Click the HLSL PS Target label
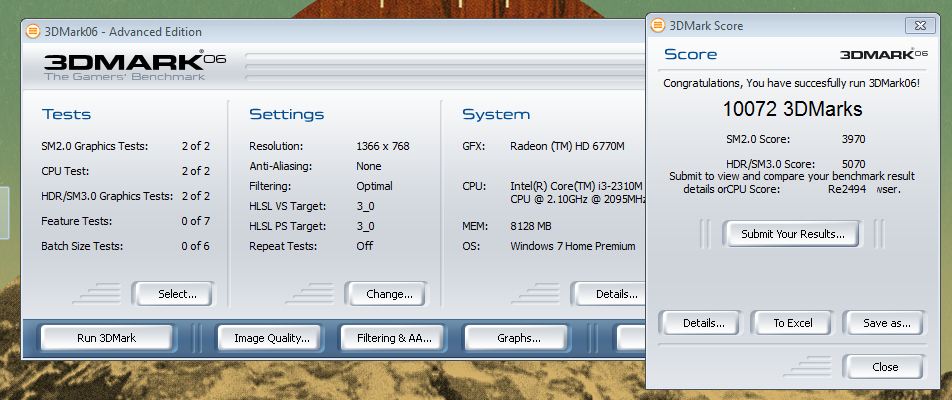The image size is (952, 400). (288, 226)
